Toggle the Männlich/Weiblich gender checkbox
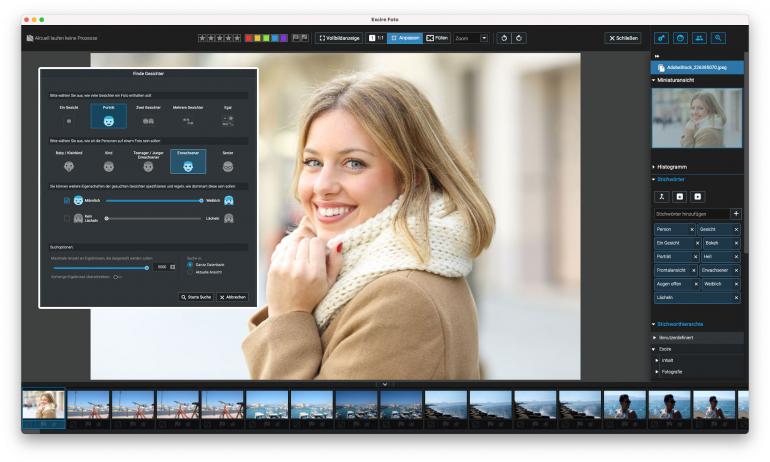 [67, 200]
